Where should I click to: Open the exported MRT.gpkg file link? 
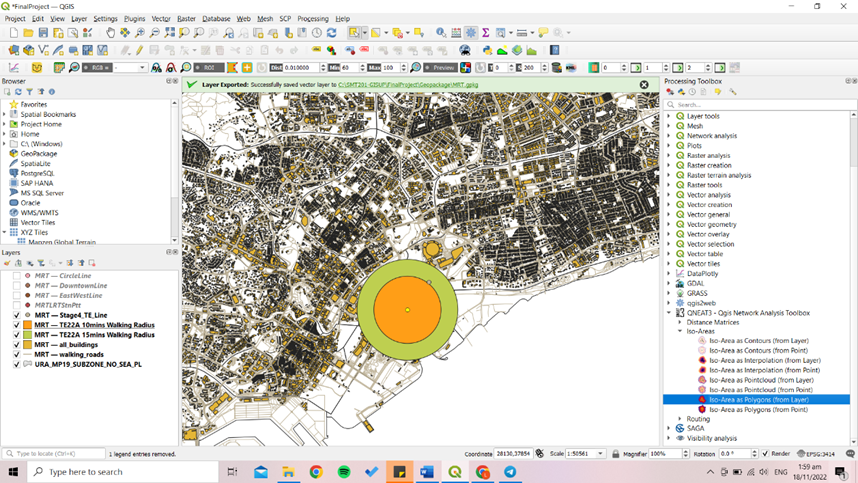point(408,85)
